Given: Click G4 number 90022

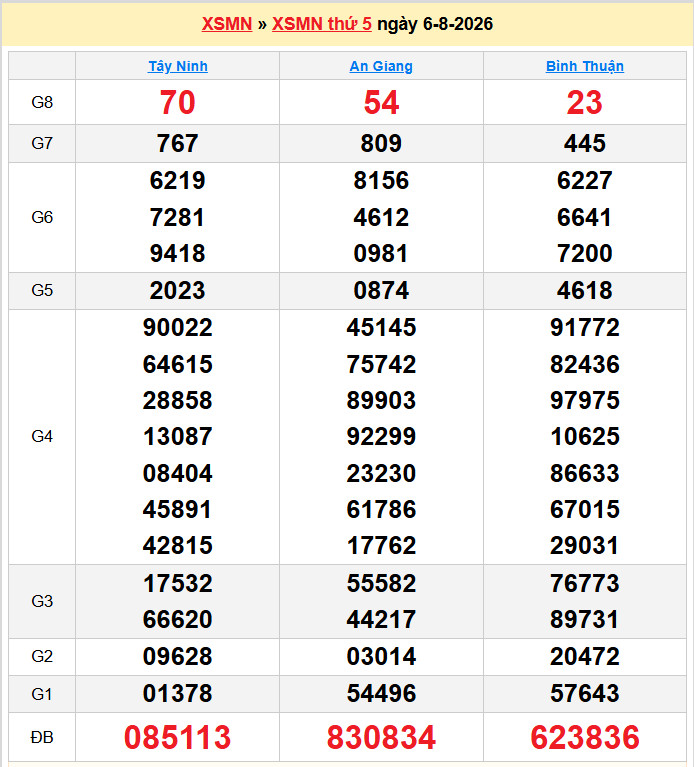Looking at the screenshot, I should point(178,327).
